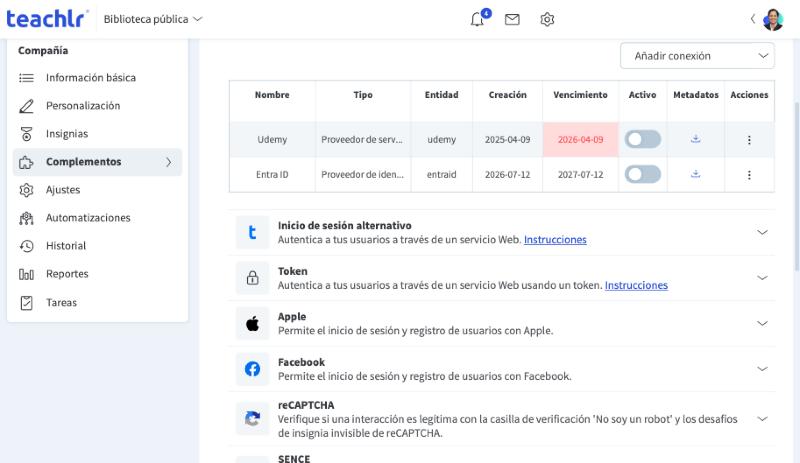
Task: Expand the reCAPTCHA section chevron
Action: [762, 419]
